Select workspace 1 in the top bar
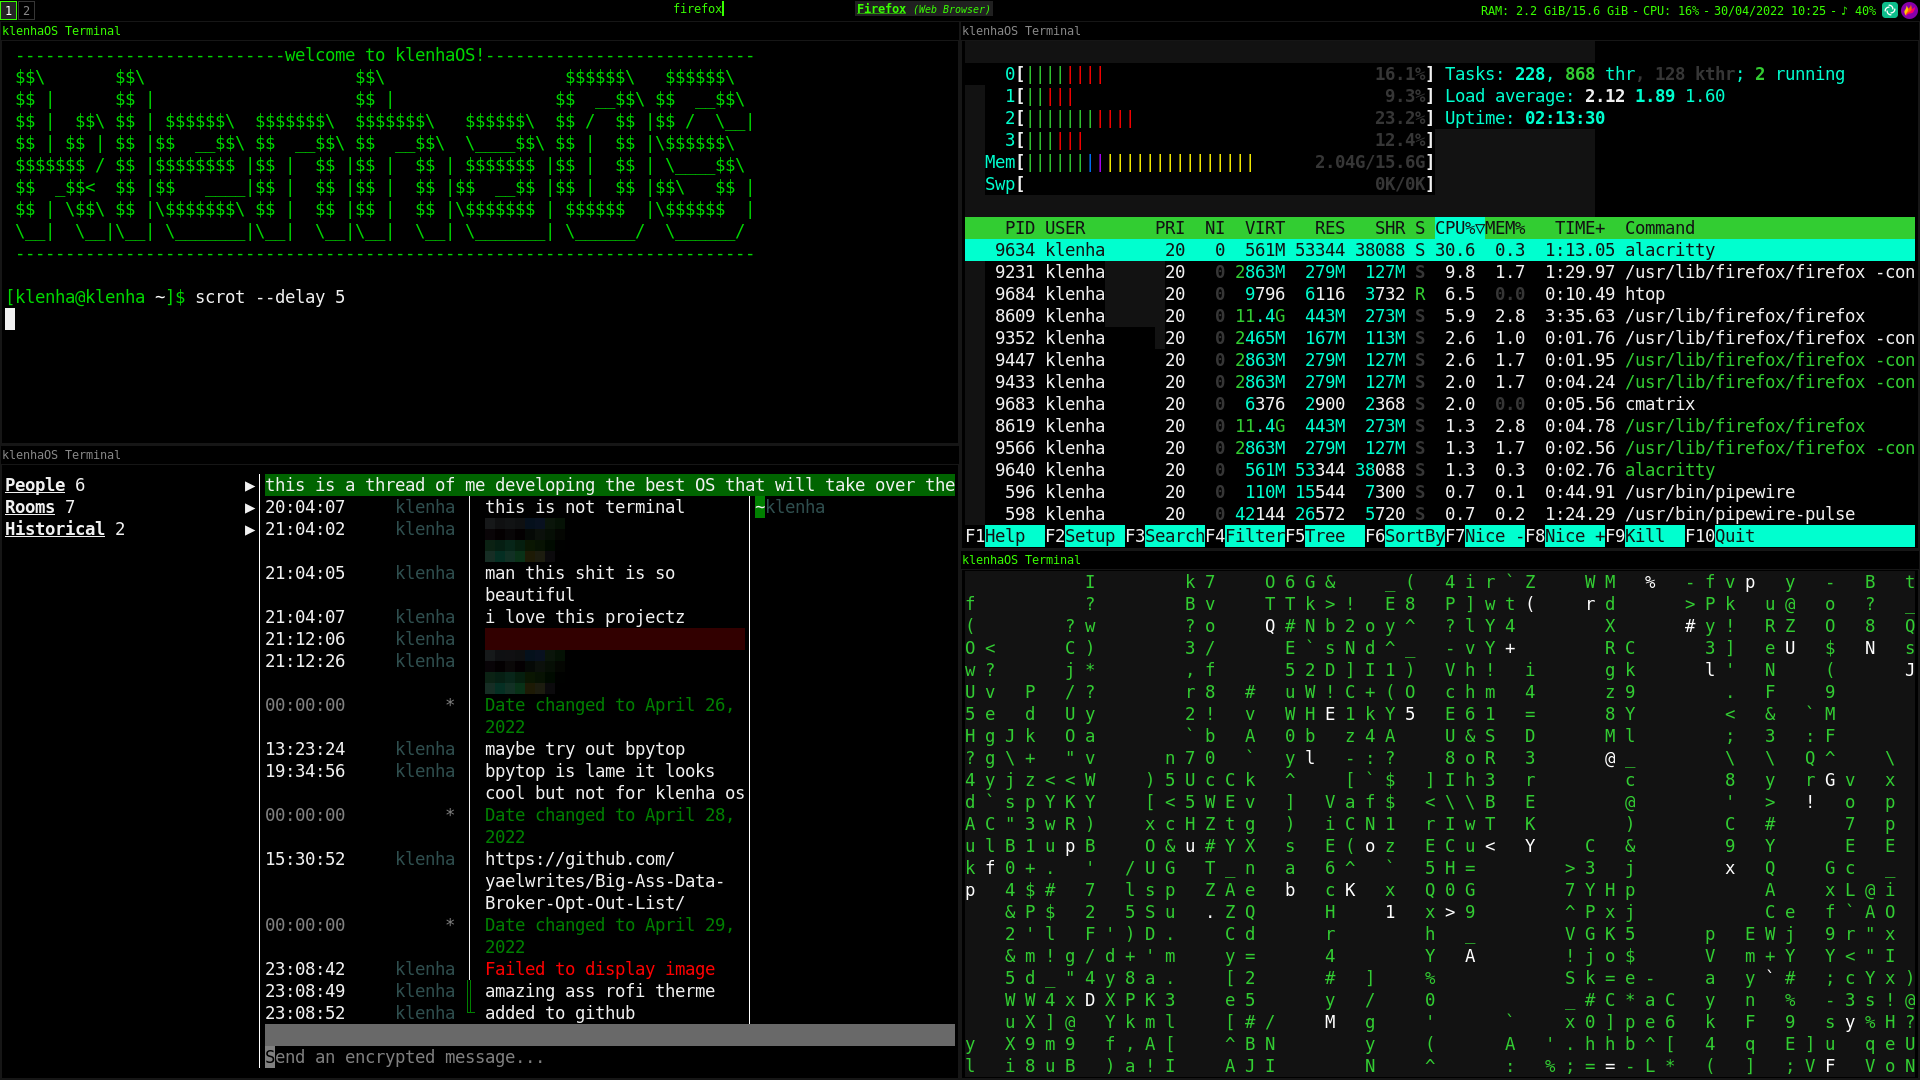The image size is (1920, 1080). [x=8, y=10]
